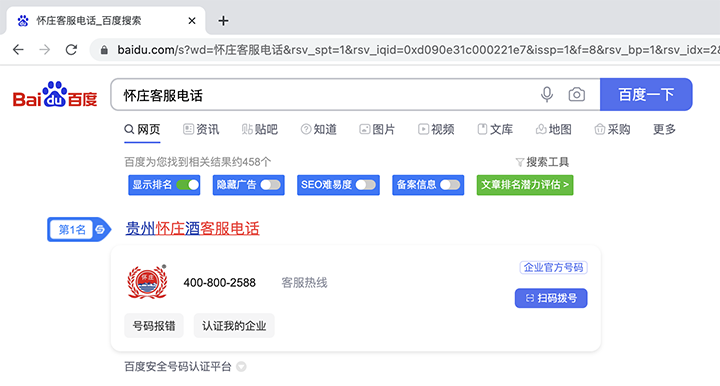Open the 知道 tab
The height and width of the screenshot is (386, 720).
point(319,129)
